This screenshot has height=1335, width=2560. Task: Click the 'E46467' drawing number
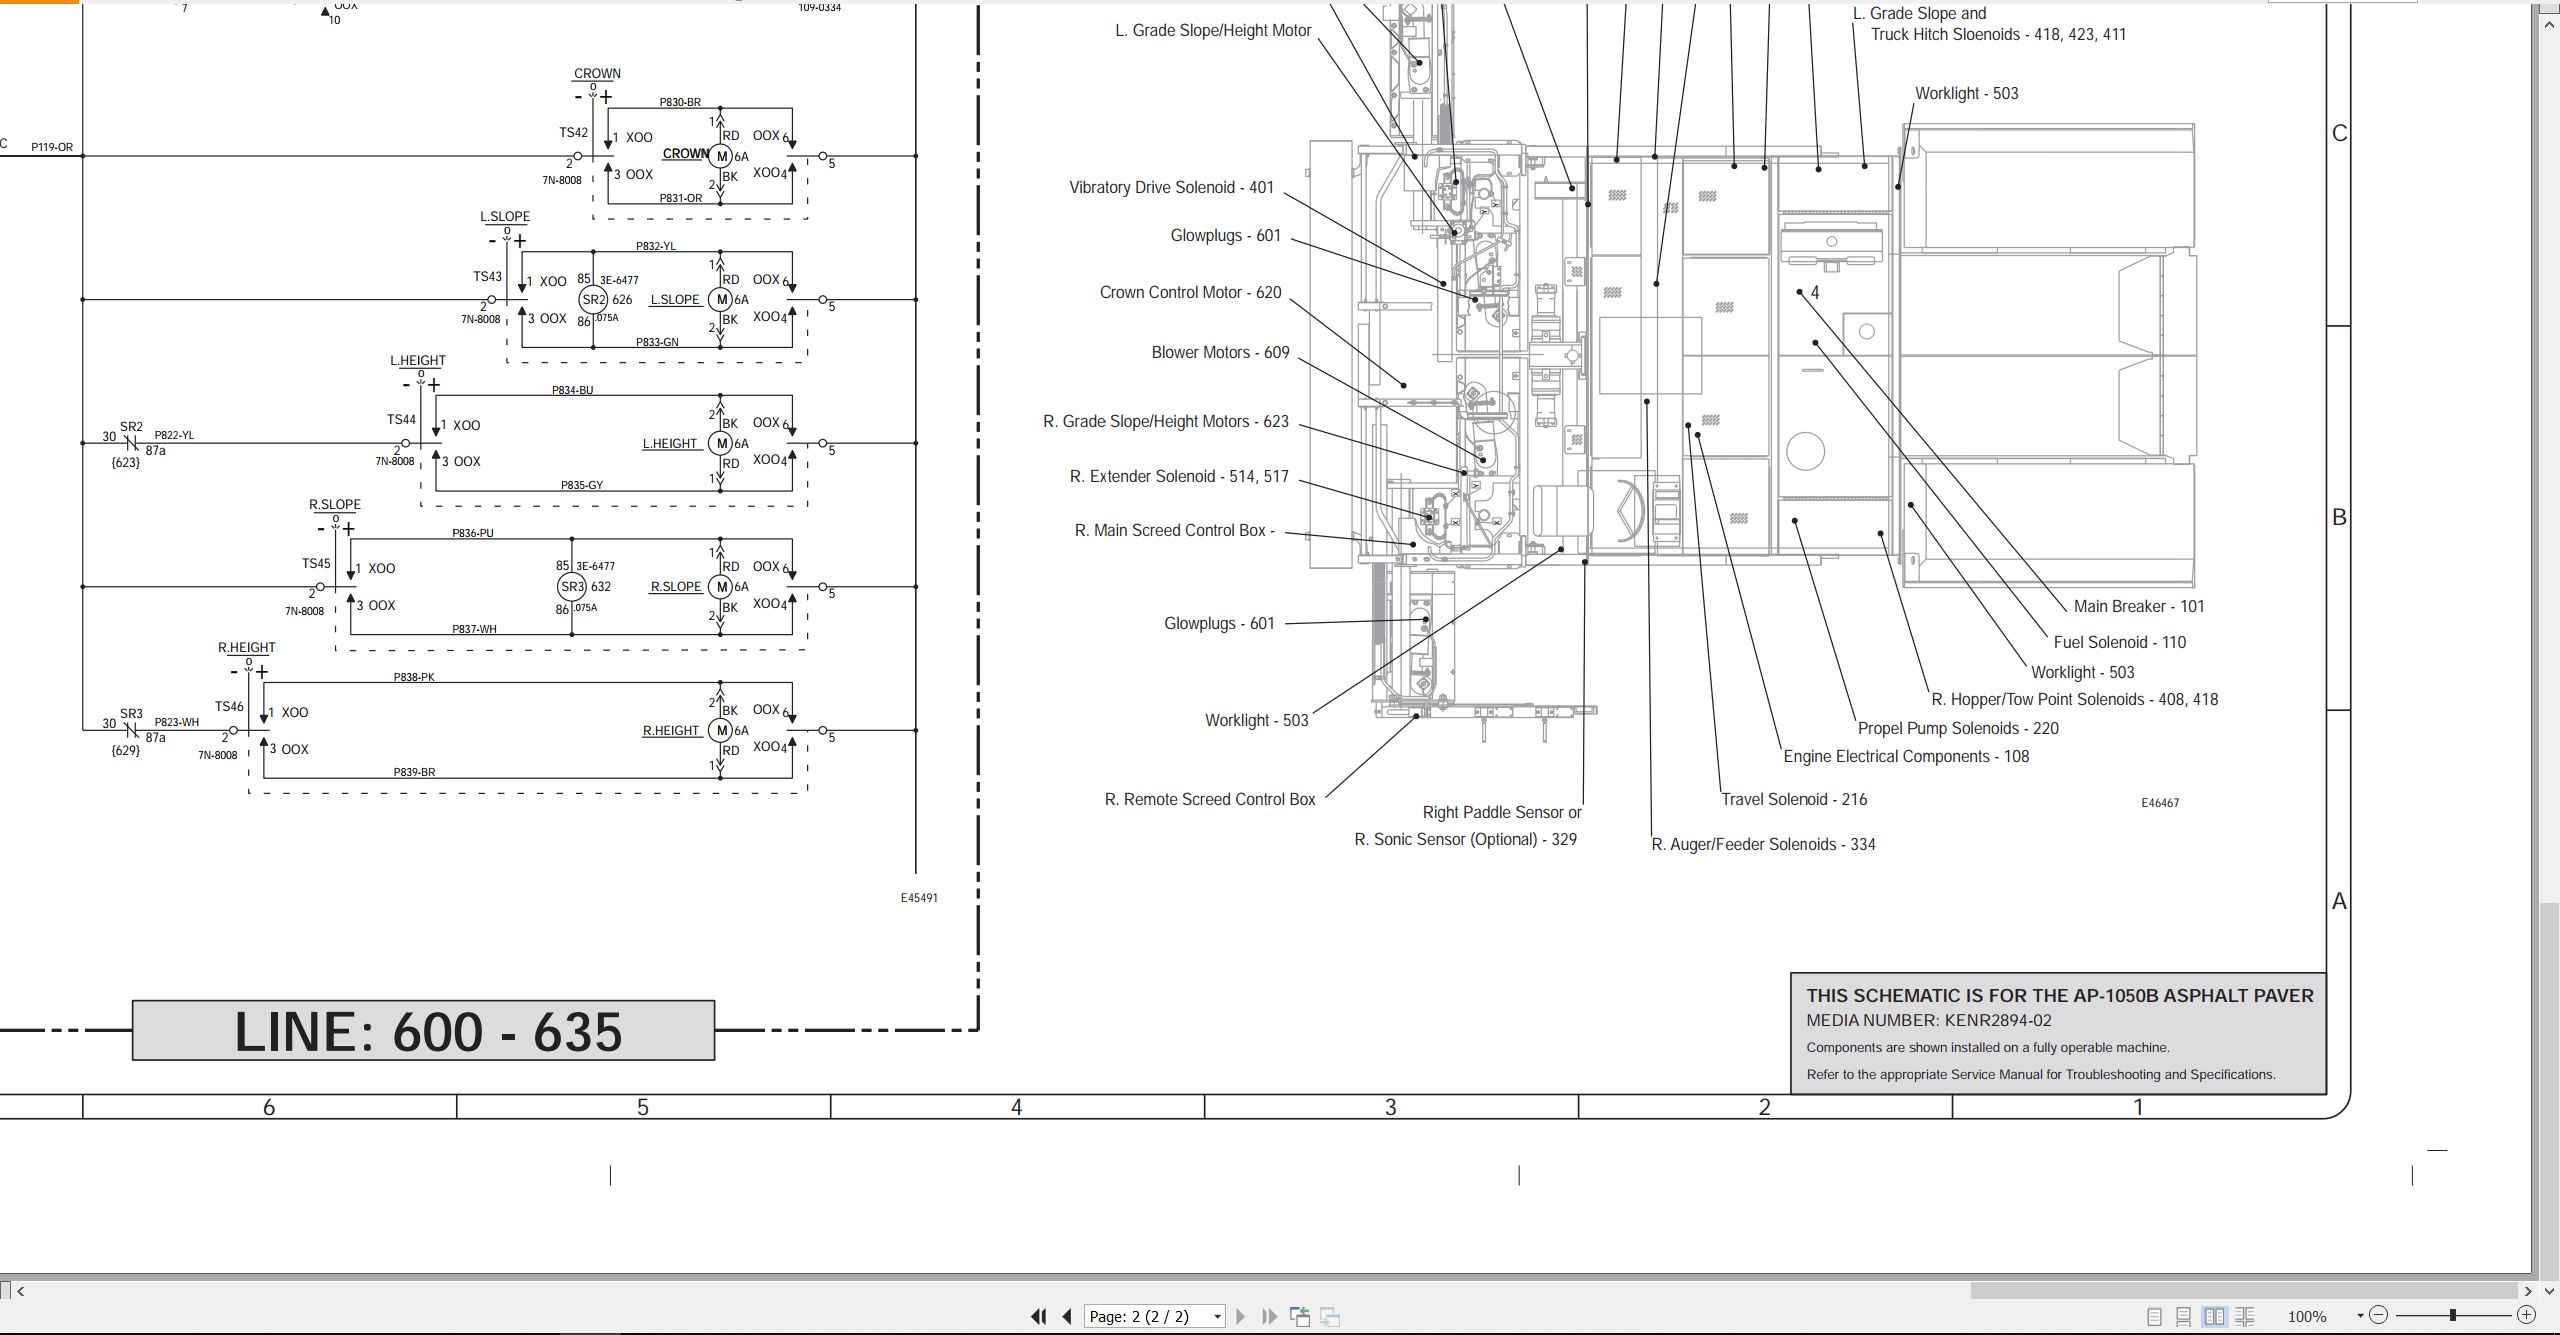[2160, 803]
